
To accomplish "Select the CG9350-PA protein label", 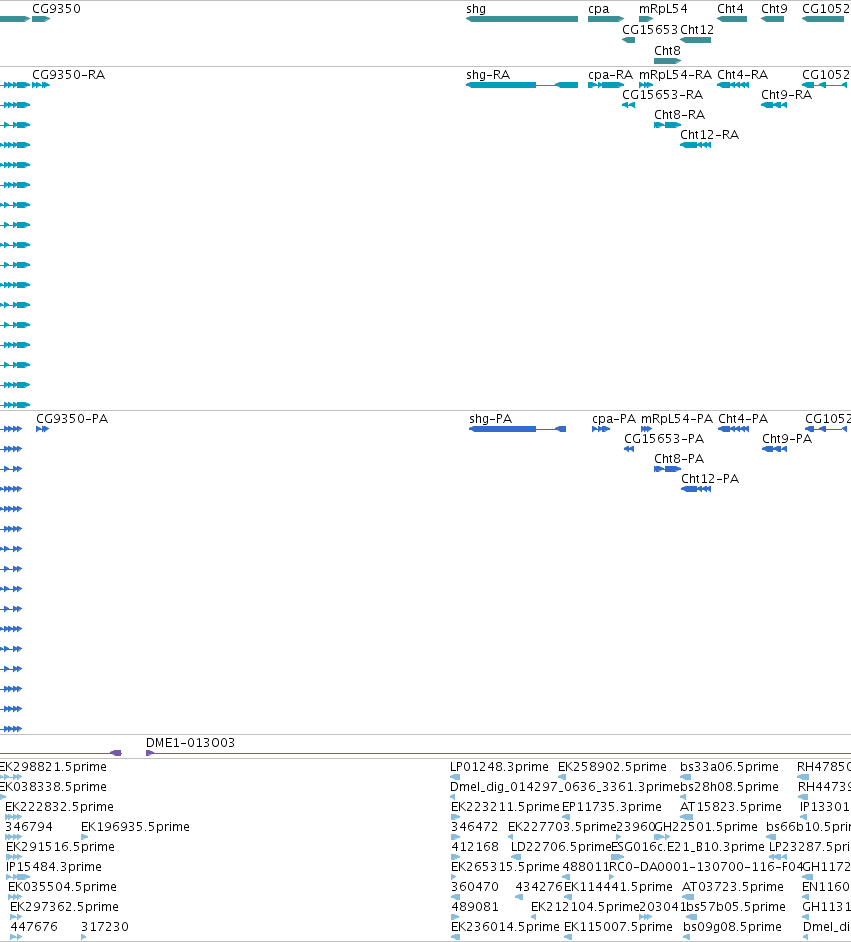I will (72, 419).
